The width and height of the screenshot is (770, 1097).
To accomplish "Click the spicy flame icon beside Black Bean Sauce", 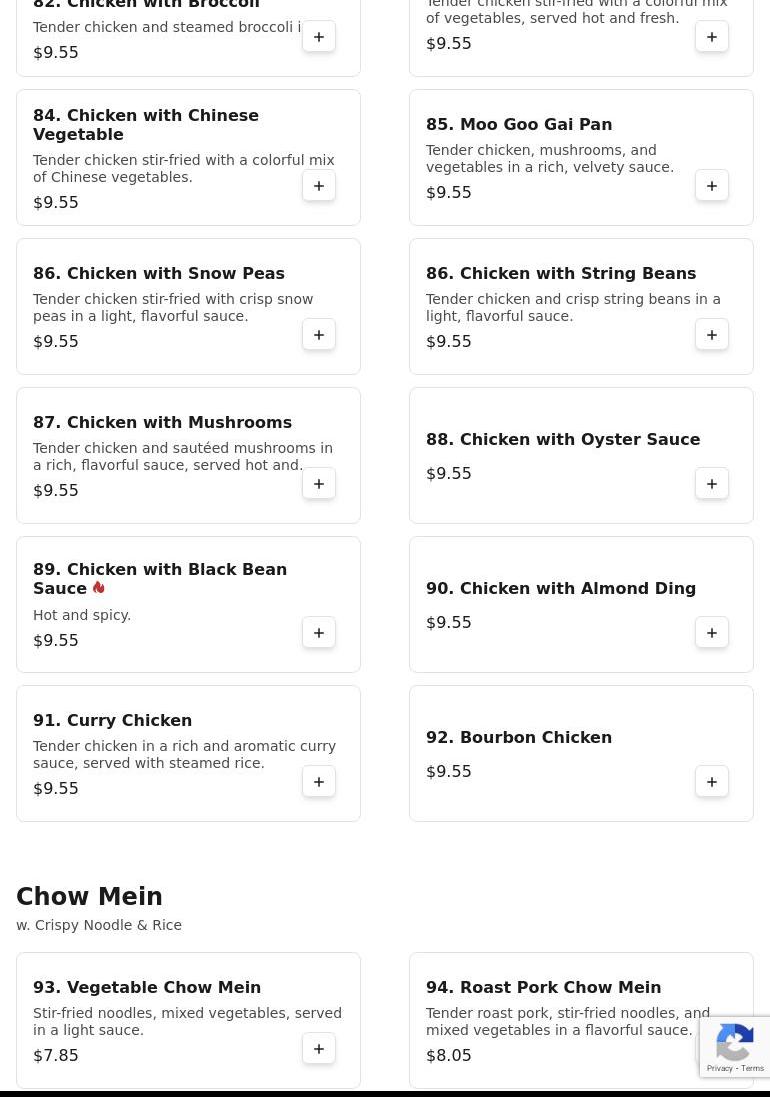I will click(98, 588).
